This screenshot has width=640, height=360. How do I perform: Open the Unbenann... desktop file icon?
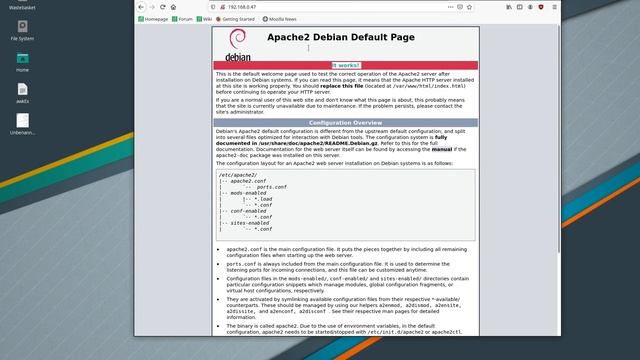[x=22, y=124]
